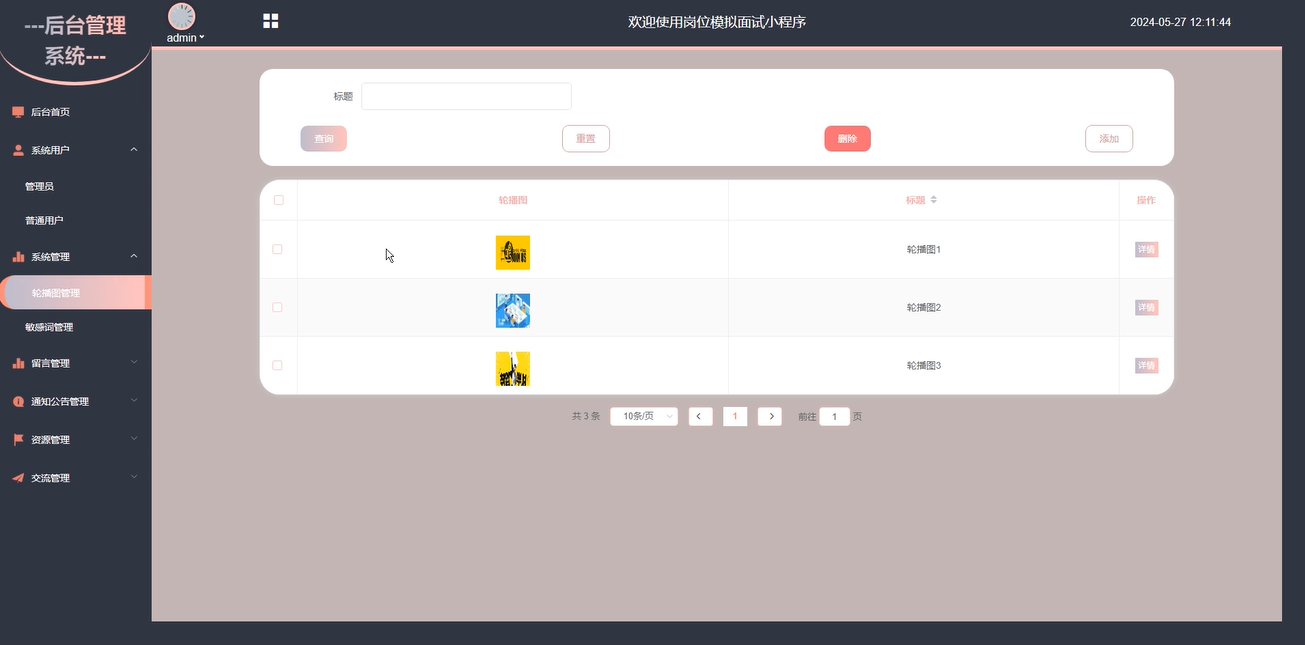This screenshot has width=1305, height=645.
Task: Open the 轮播图3 yellow thumbnail image
Action: coord(513,368)
